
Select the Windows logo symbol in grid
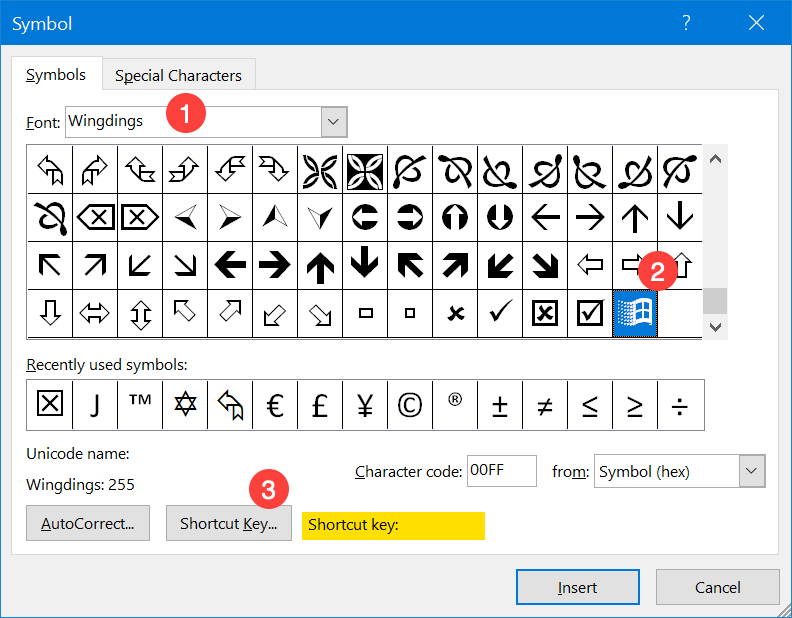(x=635, y=314)
